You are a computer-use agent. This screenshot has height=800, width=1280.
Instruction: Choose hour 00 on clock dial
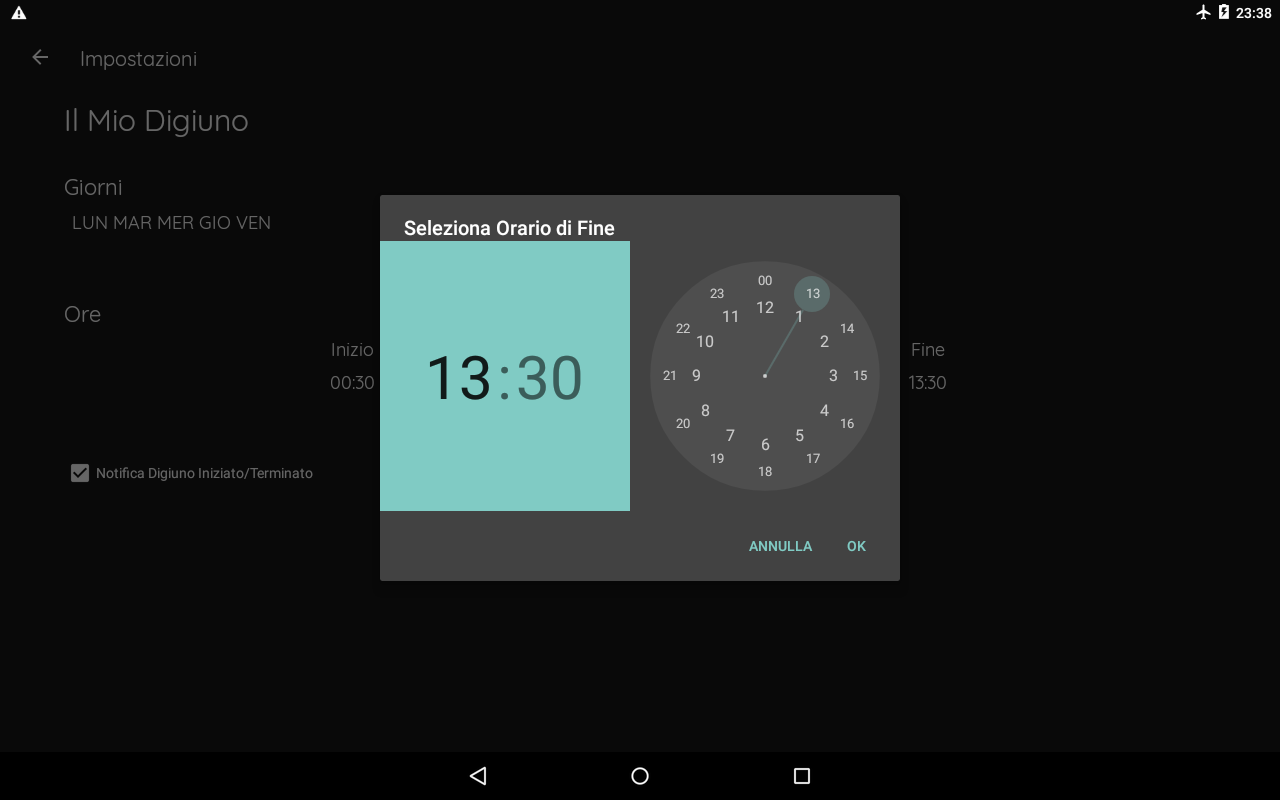click(765, 281)
